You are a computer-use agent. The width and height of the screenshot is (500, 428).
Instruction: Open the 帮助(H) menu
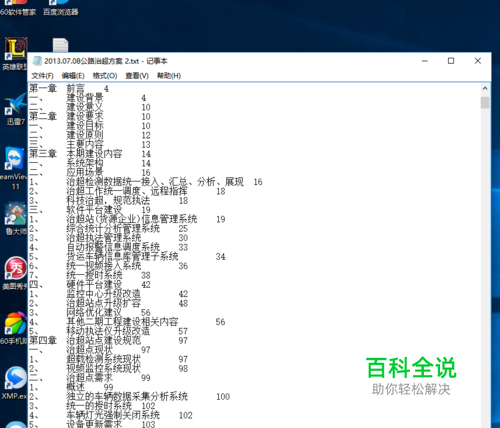[x=169, y=76]
